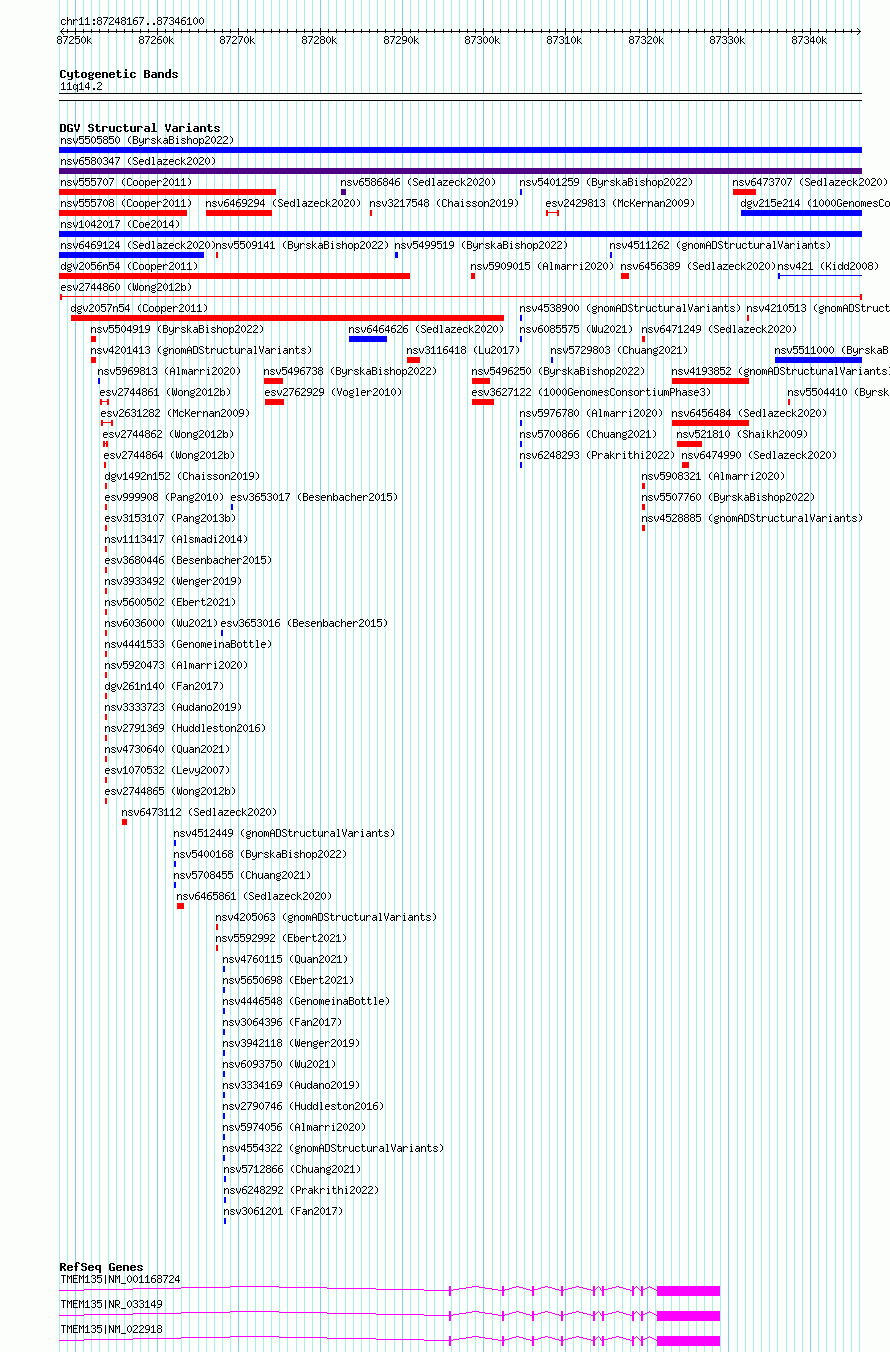
Task: Select nsv3061201 (Fan2017) label
Action: (282, 1211)
